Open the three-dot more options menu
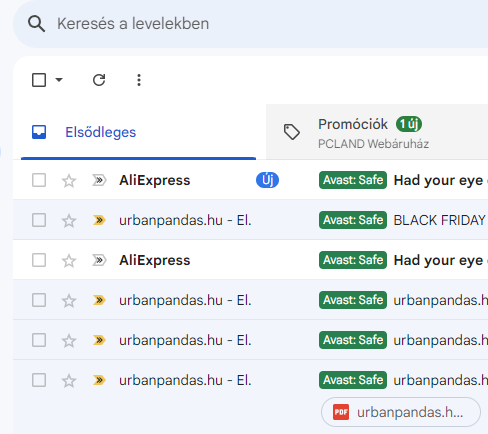This screenshot has height=434, width=488. pos(139,80)
